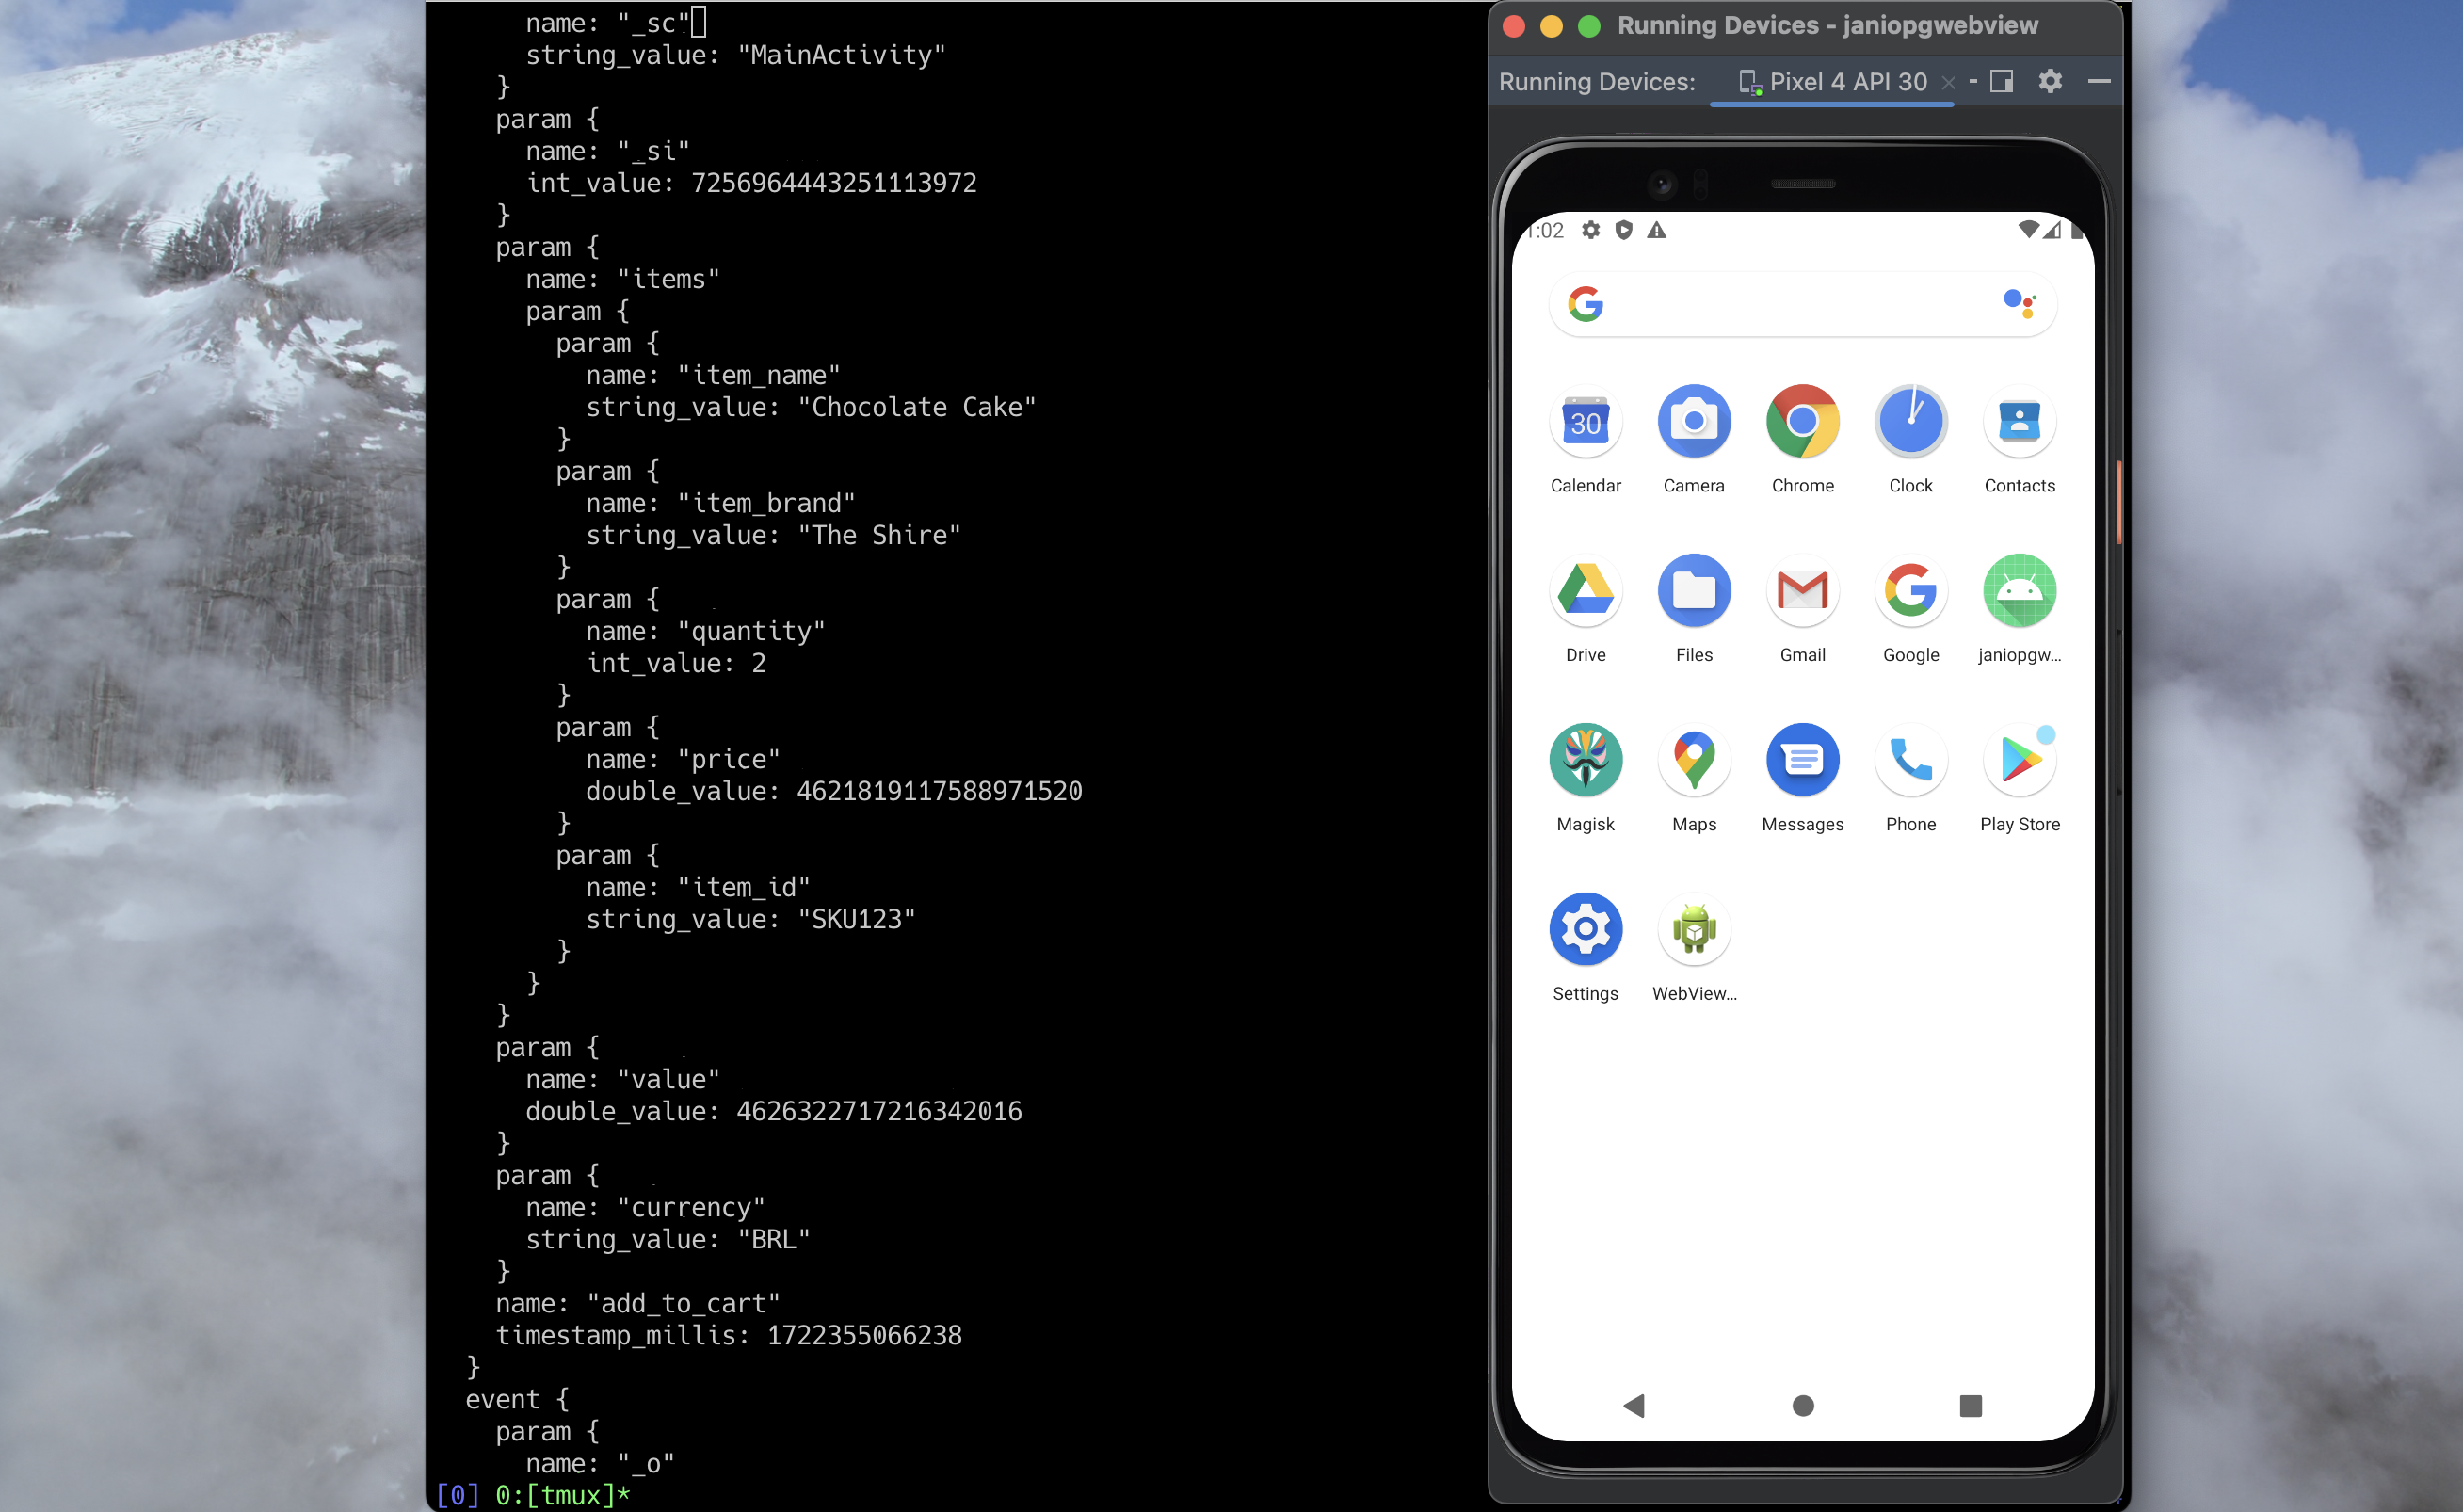Screen dimensions: 2463x1512
Task: Launch the Magisk app
Action: point(1585,760)
